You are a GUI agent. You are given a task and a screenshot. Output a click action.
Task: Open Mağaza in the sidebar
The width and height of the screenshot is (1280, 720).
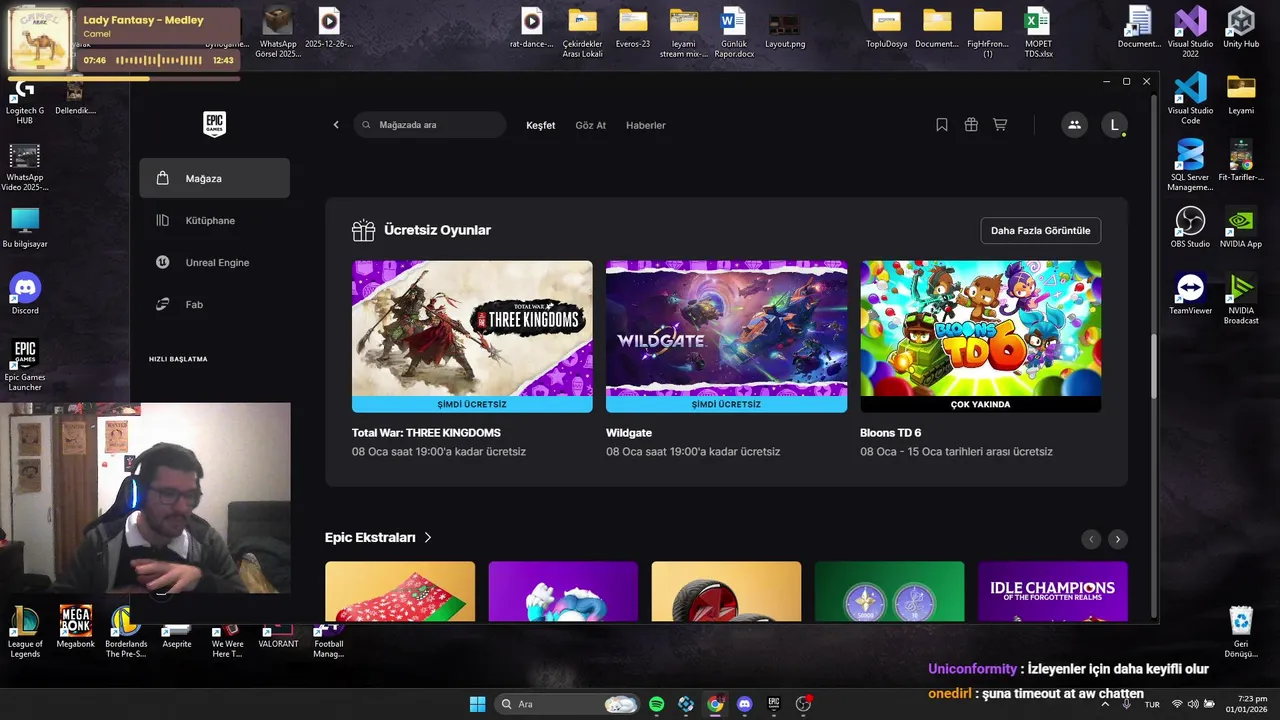pyautogui.click(x=215, y=178)
